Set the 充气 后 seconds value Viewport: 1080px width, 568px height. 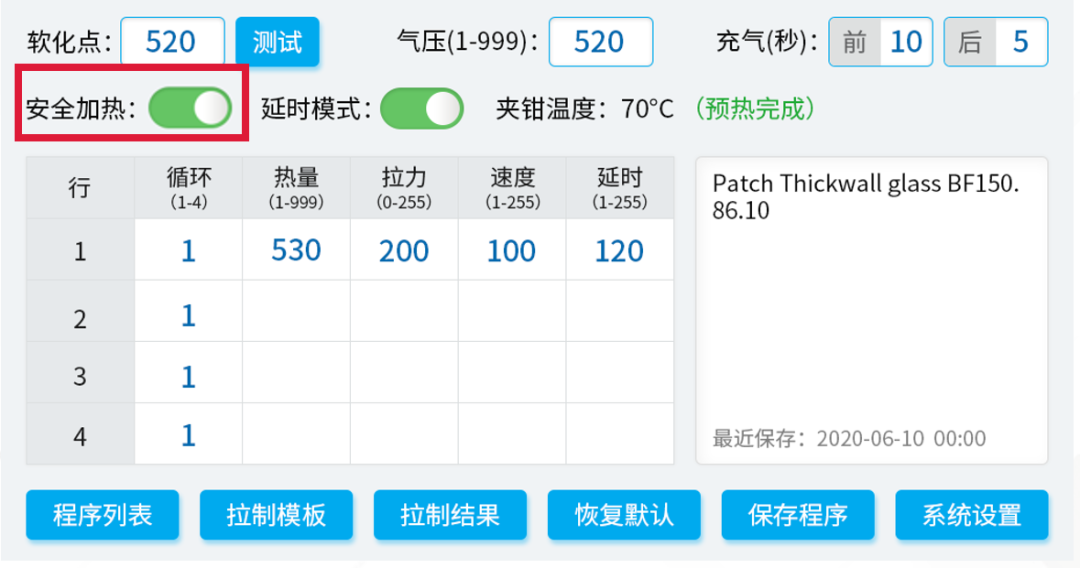[x=1019, y=42]
